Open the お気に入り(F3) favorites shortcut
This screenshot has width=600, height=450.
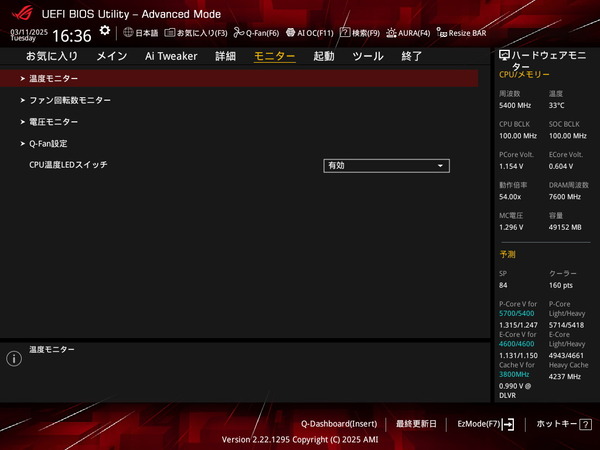(x=196, y=33)
